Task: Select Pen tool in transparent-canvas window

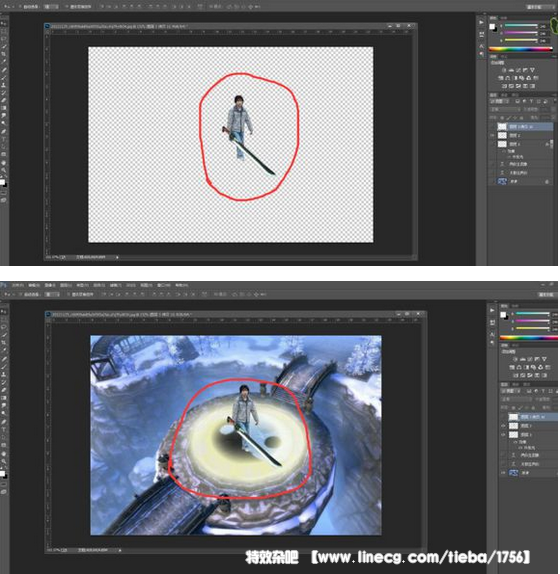Action: [4, 131]
